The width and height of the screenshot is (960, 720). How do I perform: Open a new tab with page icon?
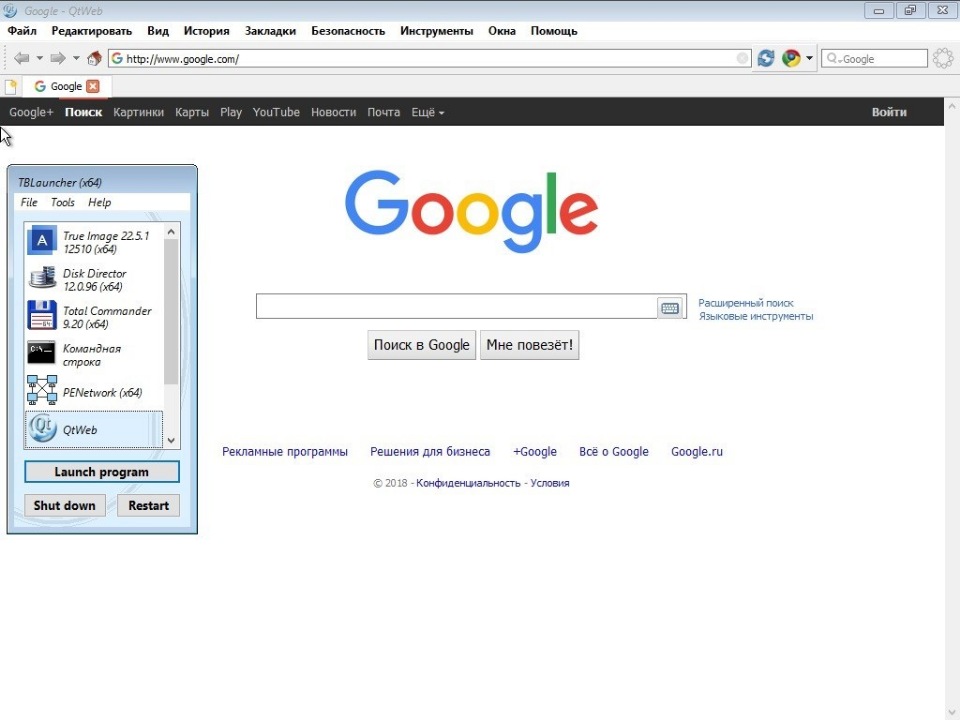(x=10, y=86)
